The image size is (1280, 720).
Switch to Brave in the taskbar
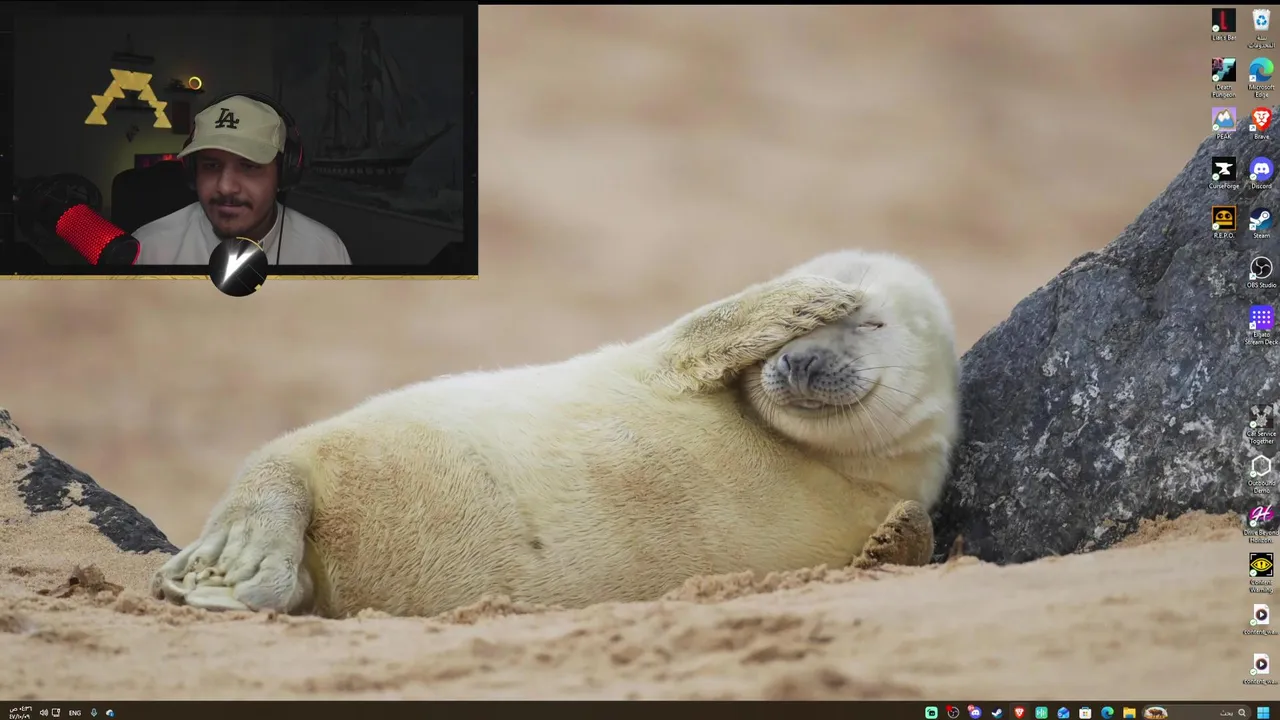point(1019,713)
